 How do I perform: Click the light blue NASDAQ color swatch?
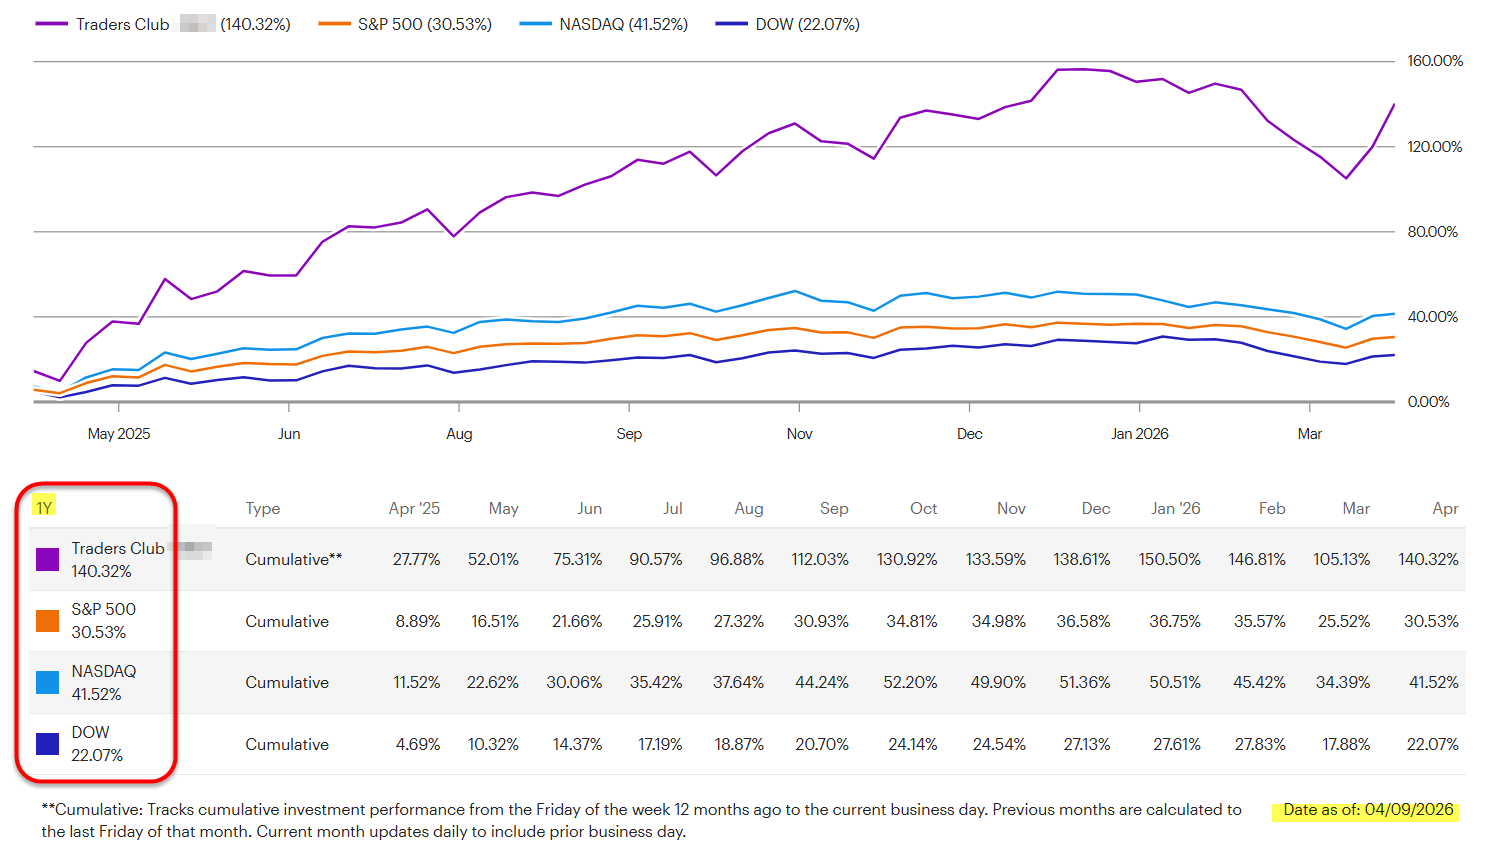coord(47,682)
